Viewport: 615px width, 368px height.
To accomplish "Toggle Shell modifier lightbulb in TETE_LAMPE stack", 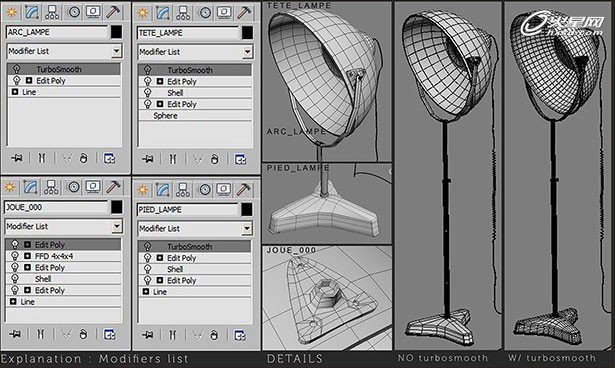I will tap(147, 93).
